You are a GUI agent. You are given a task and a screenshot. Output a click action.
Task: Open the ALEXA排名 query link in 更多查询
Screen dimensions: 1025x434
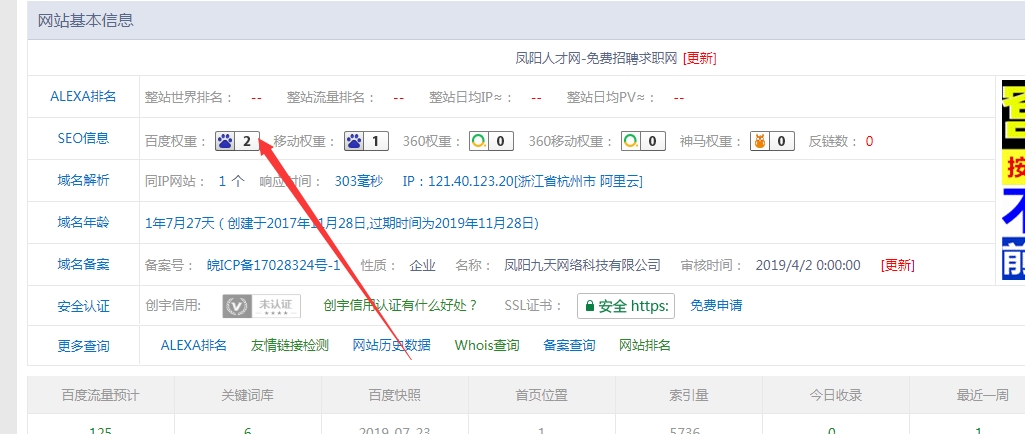point(193,345)
